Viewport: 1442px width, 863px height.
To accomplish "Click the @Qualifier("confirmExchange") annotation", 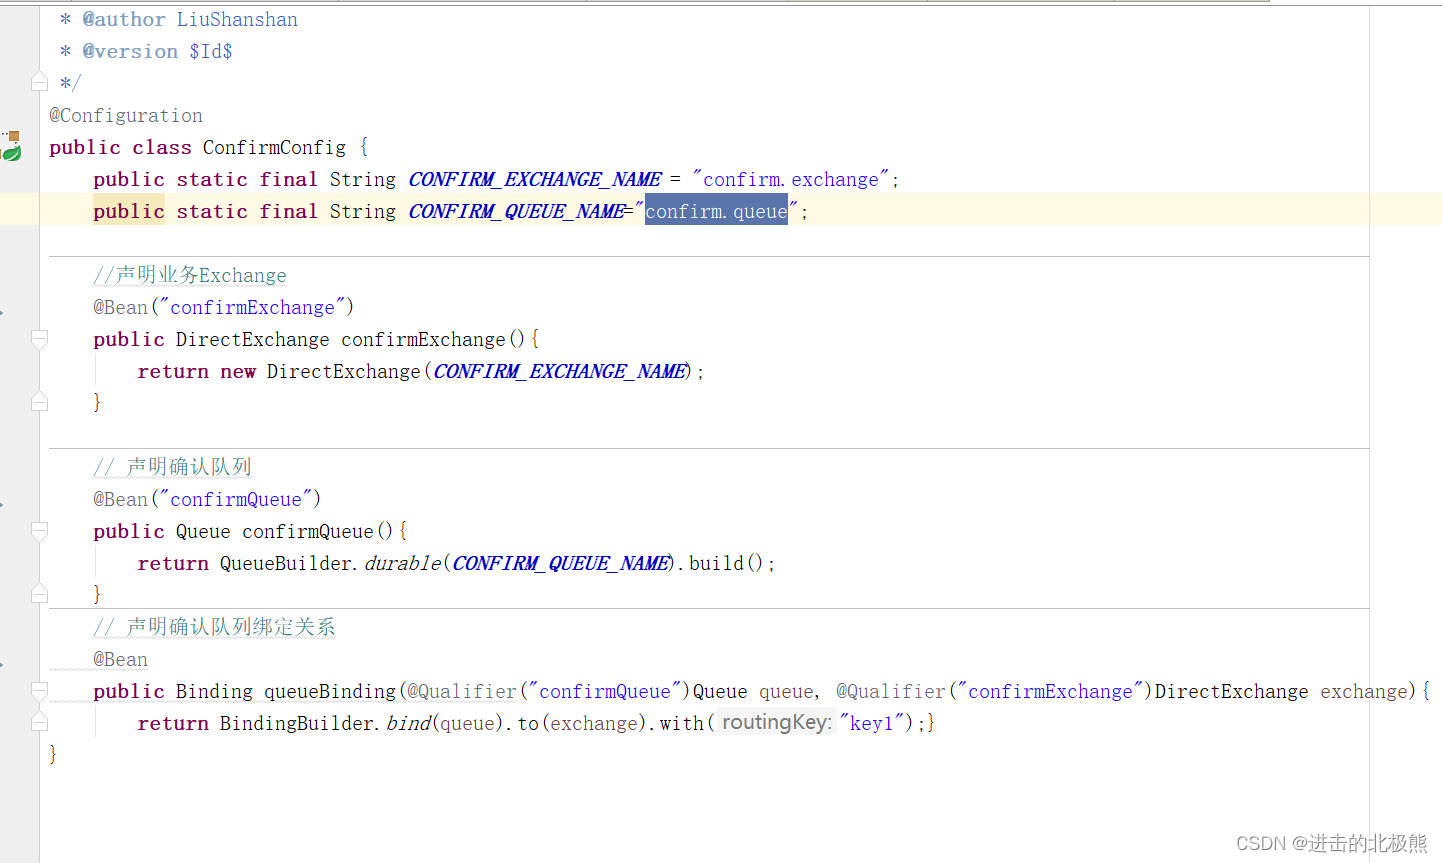I will 994,691.
